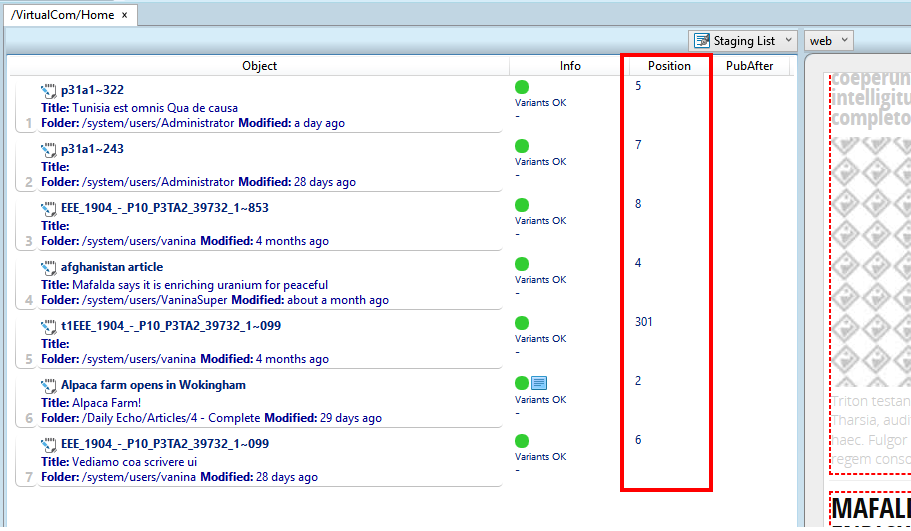The width and height of the screenshot is (911, 531).
Task: Open the web channel dropdown
Action: [x=828, y=41]
